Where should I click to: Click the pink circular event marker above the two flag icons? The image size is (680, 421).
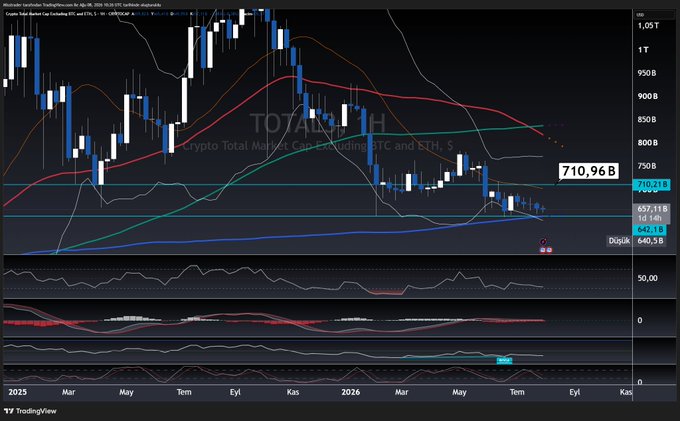tap(543, 242)
